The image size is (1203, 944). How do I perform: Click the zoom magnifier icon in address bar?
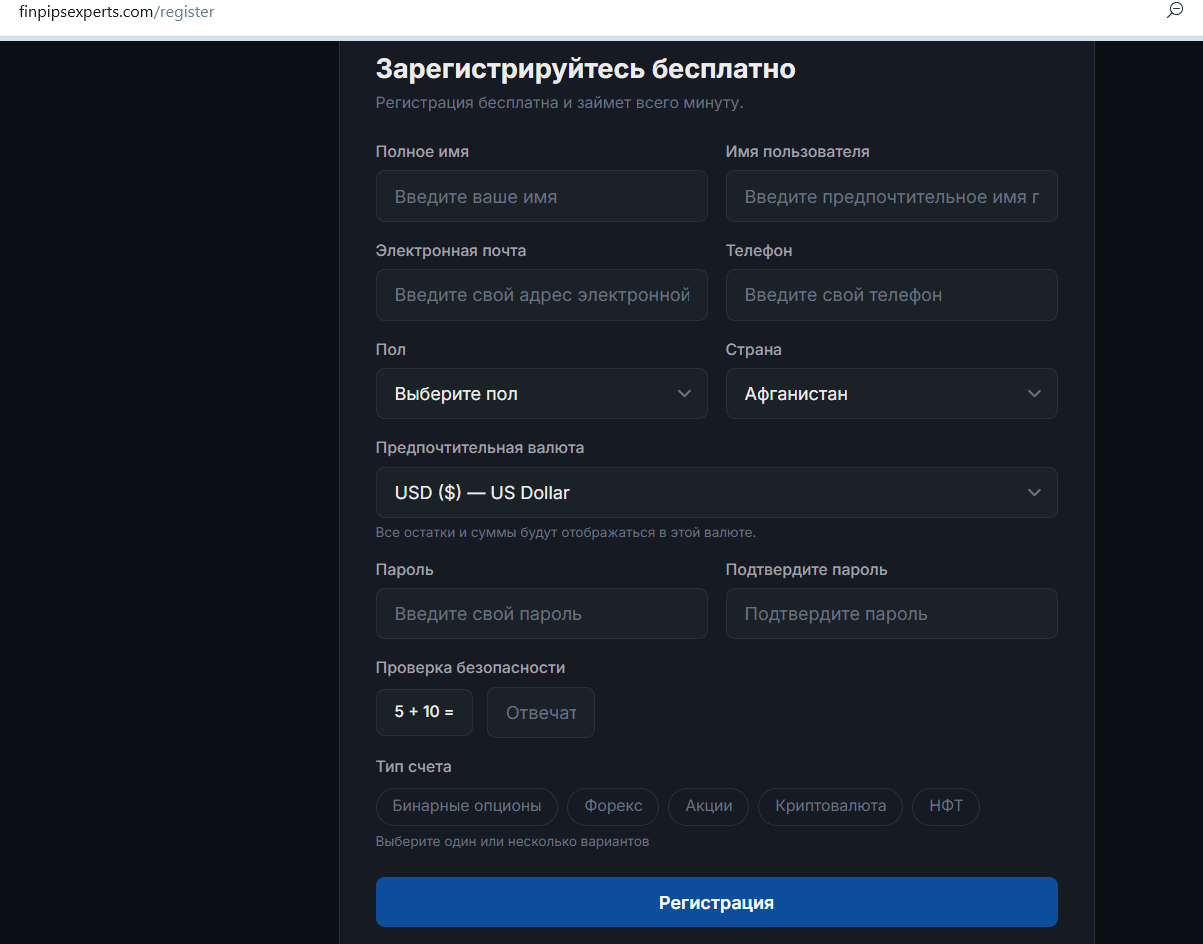[x=1175, y=11]
